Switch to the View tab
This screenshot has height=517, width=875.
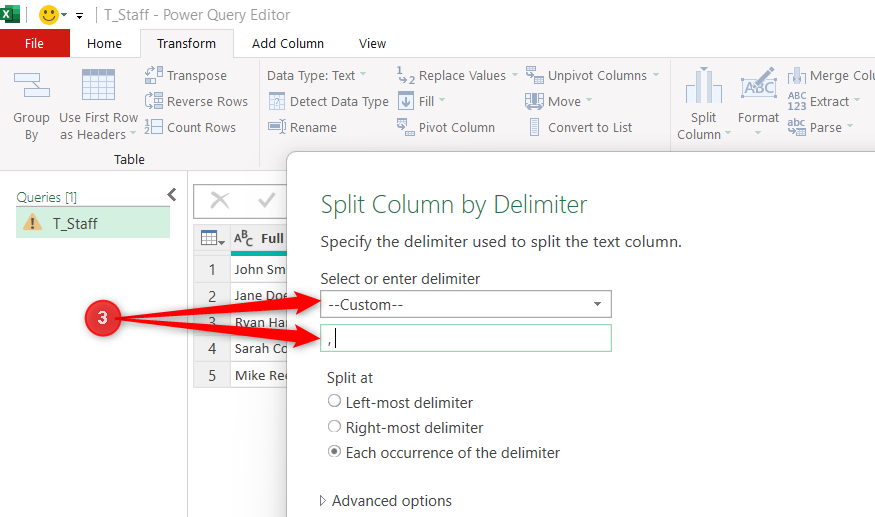[x=372, y=43]
